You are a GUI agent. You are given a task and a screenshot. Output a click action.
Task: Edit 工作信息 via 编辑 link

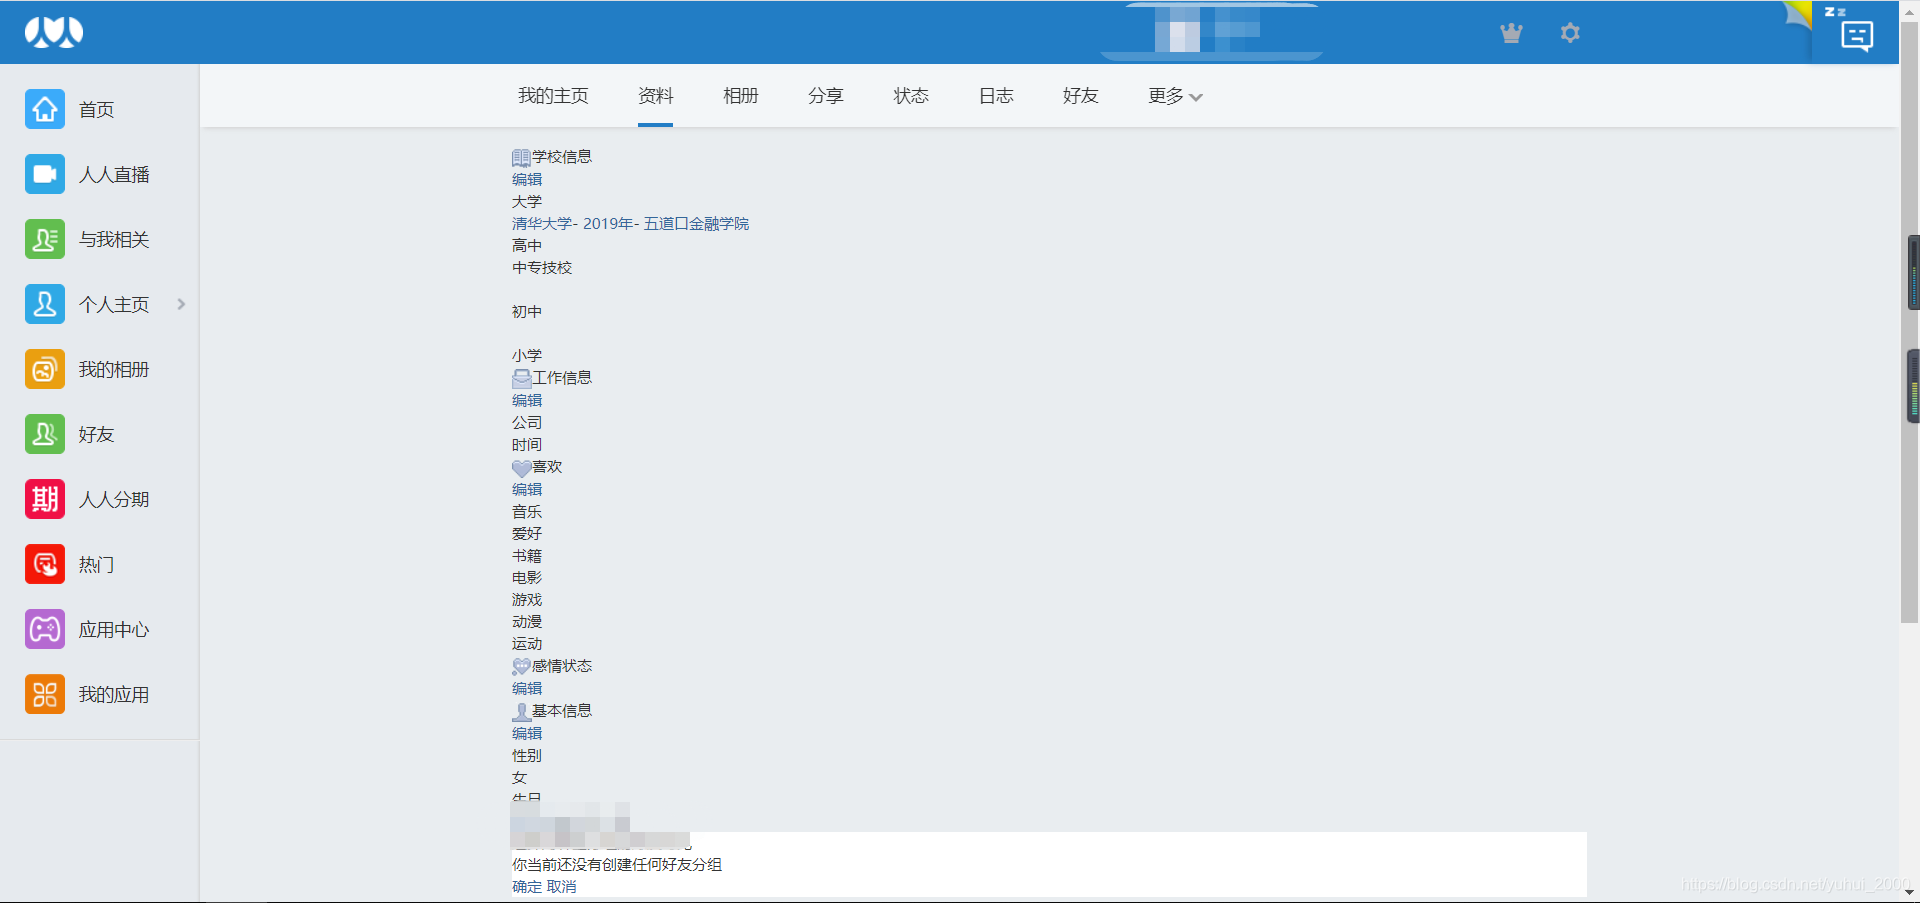[x=527, y=401]
